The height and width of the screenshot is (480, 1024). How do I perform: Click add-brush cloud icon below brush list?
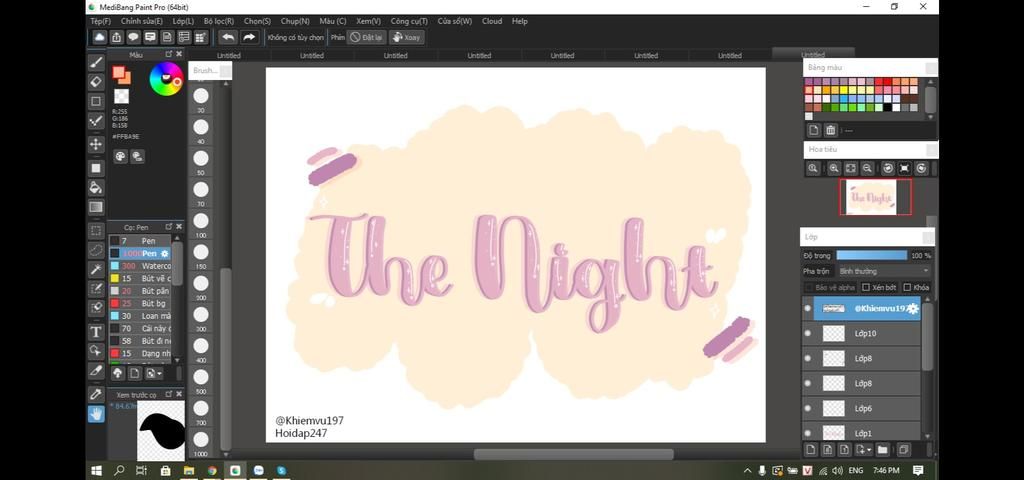pos(118,373)
